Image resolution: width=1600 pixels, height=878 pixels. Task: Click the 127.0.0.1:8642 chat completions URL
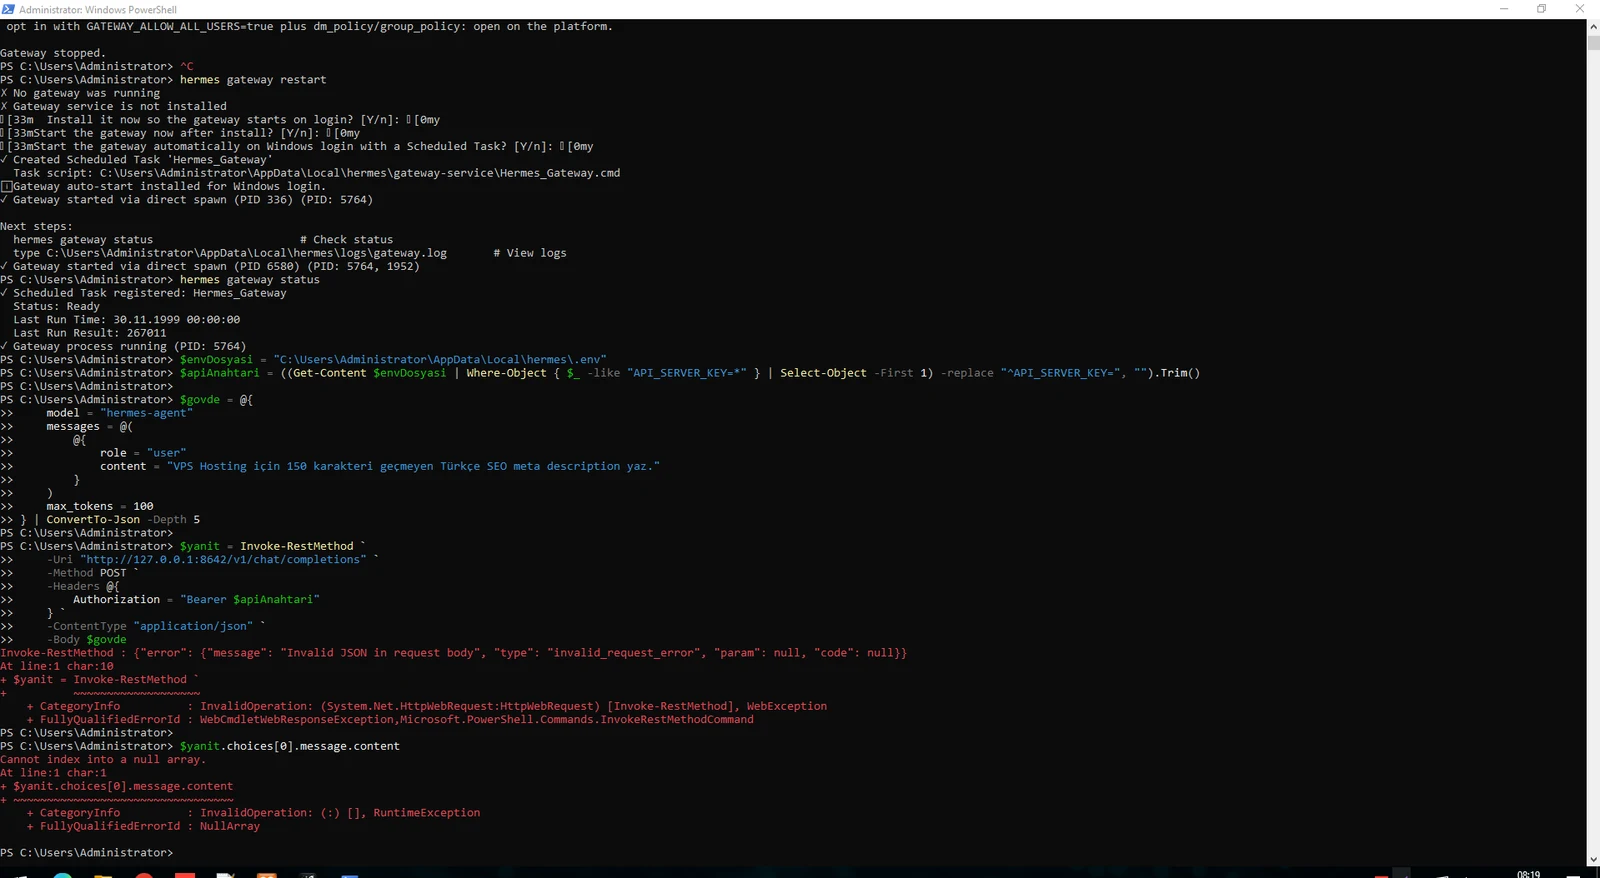point(223,560)
